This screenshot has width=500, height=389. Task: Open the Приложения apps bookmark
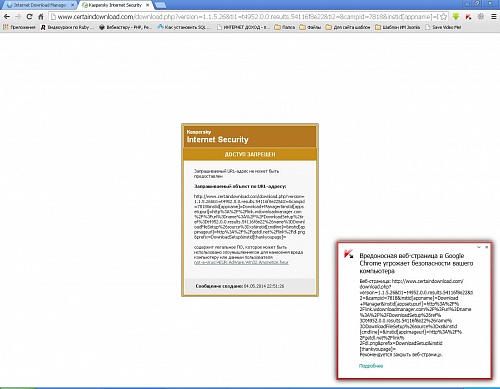pyautogui.click(x=19, y=27)
